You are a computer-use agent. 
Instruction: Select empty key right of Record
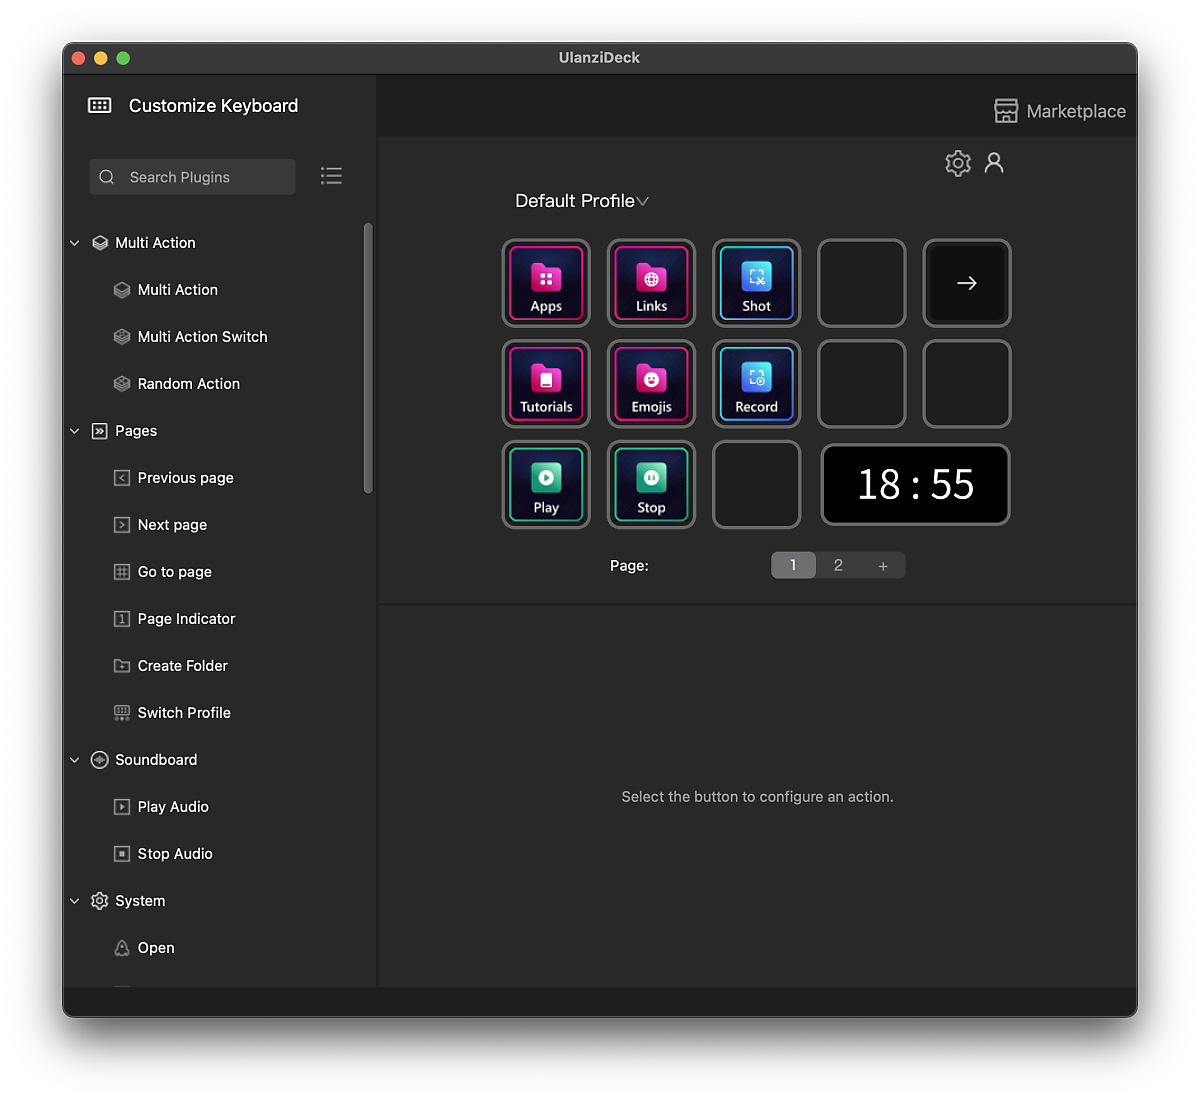[862, 384]
